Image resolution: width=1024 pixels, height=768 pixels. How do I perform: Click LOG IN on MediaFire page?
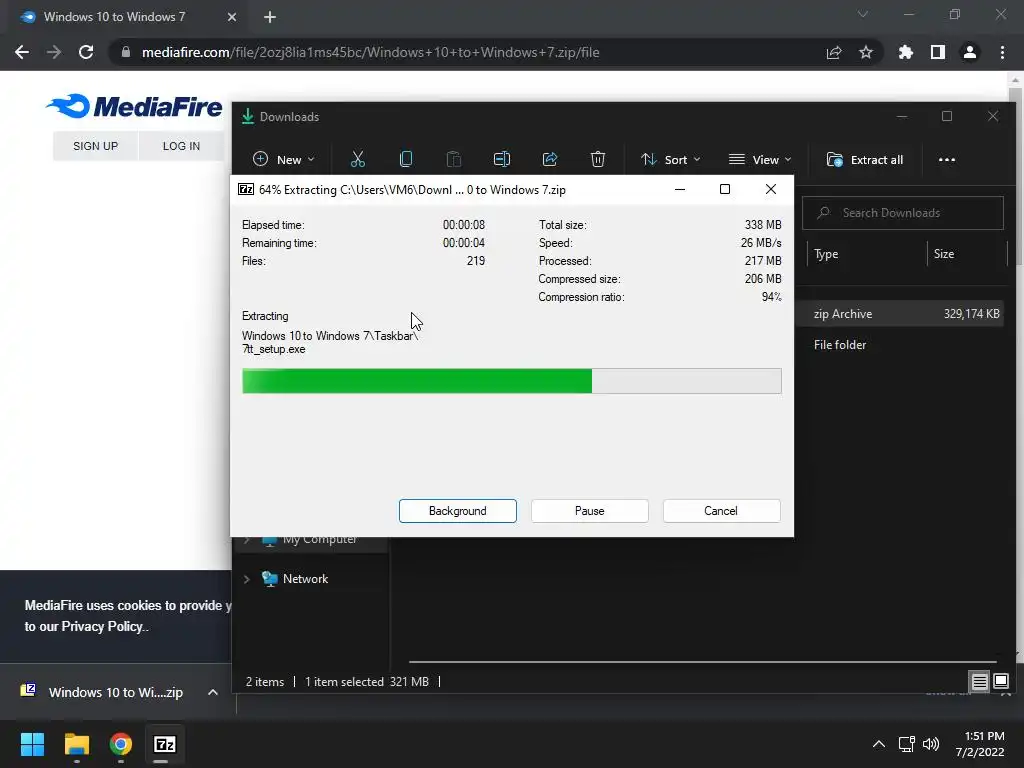181,146
